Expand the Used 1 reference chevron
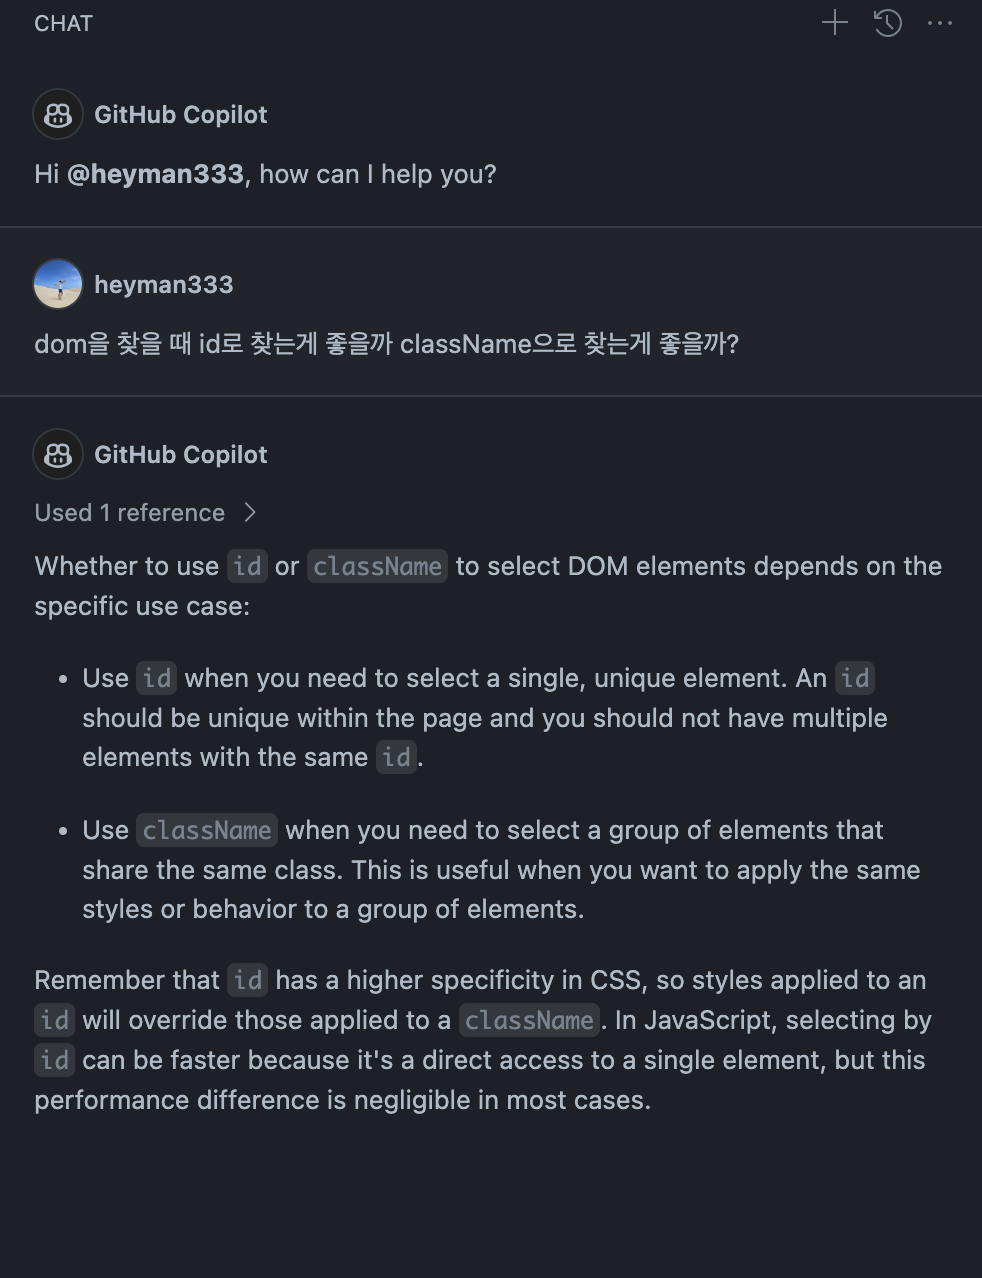 tap(250, 513)
